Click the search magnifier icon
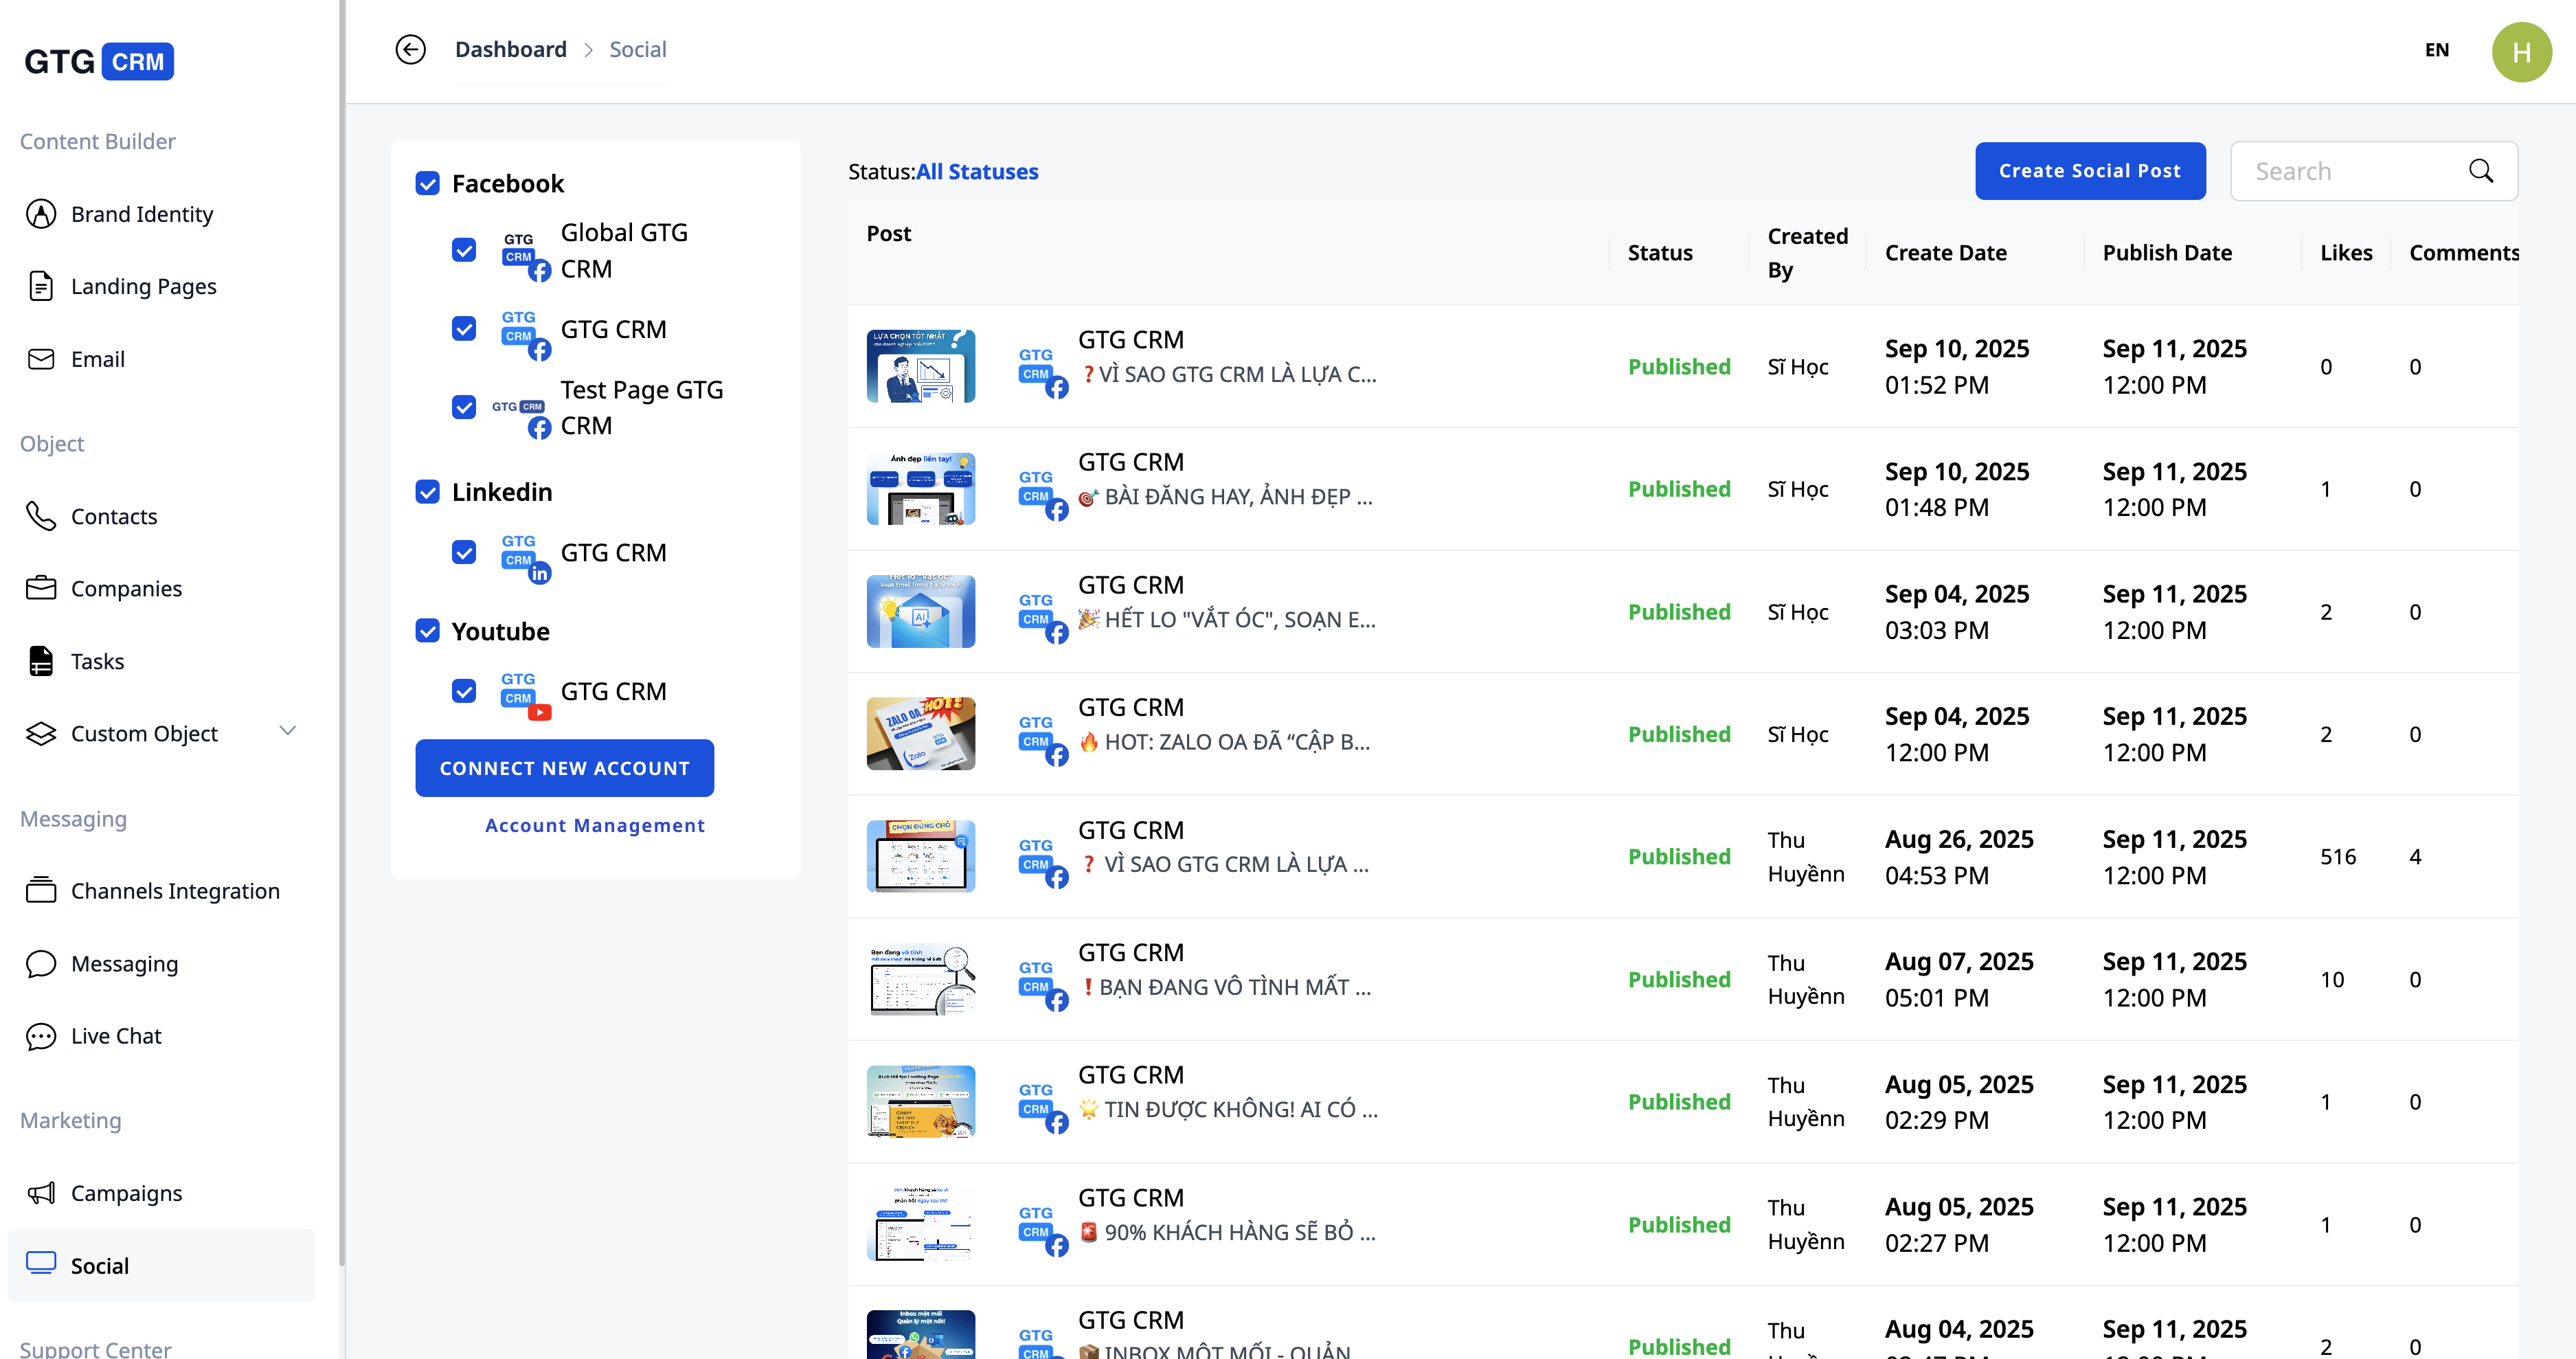The height and width of the screenshot is (1359, 2576). tap(2480, 171)
